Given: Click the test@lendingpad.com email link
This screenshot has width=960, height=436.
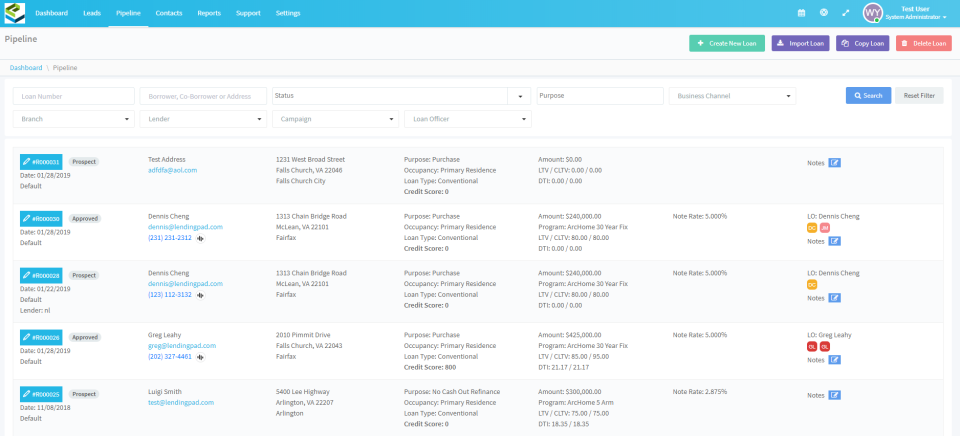Looking at the screenshot, I should (x=181, y=402).
